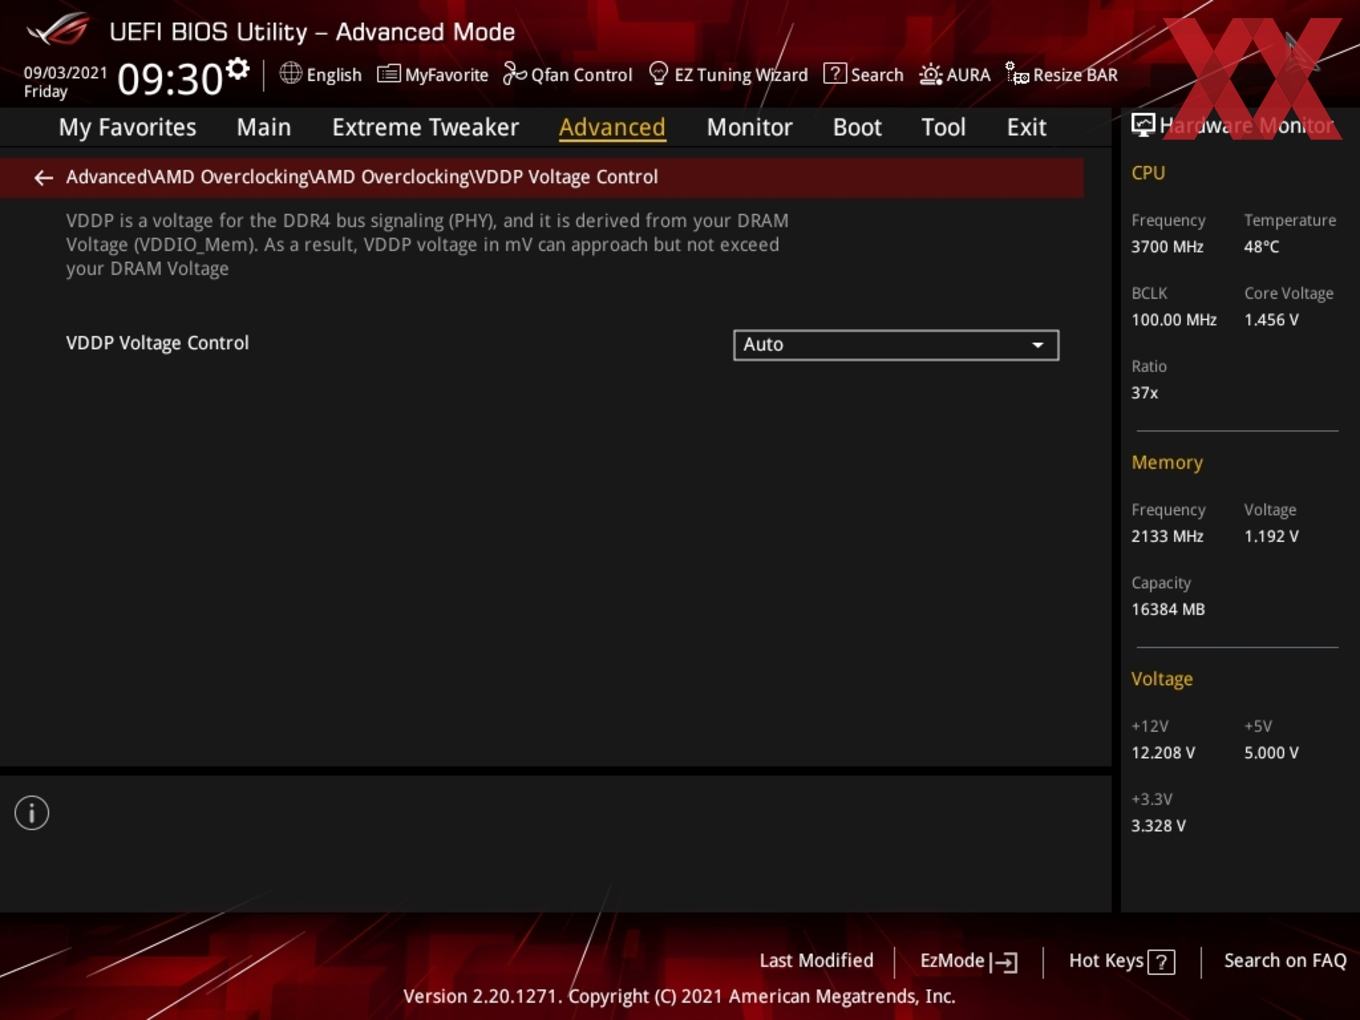Click the VDDP description paragraph
The width and height of the screenshot is (1360, 1020).
(x=427, y=244)
